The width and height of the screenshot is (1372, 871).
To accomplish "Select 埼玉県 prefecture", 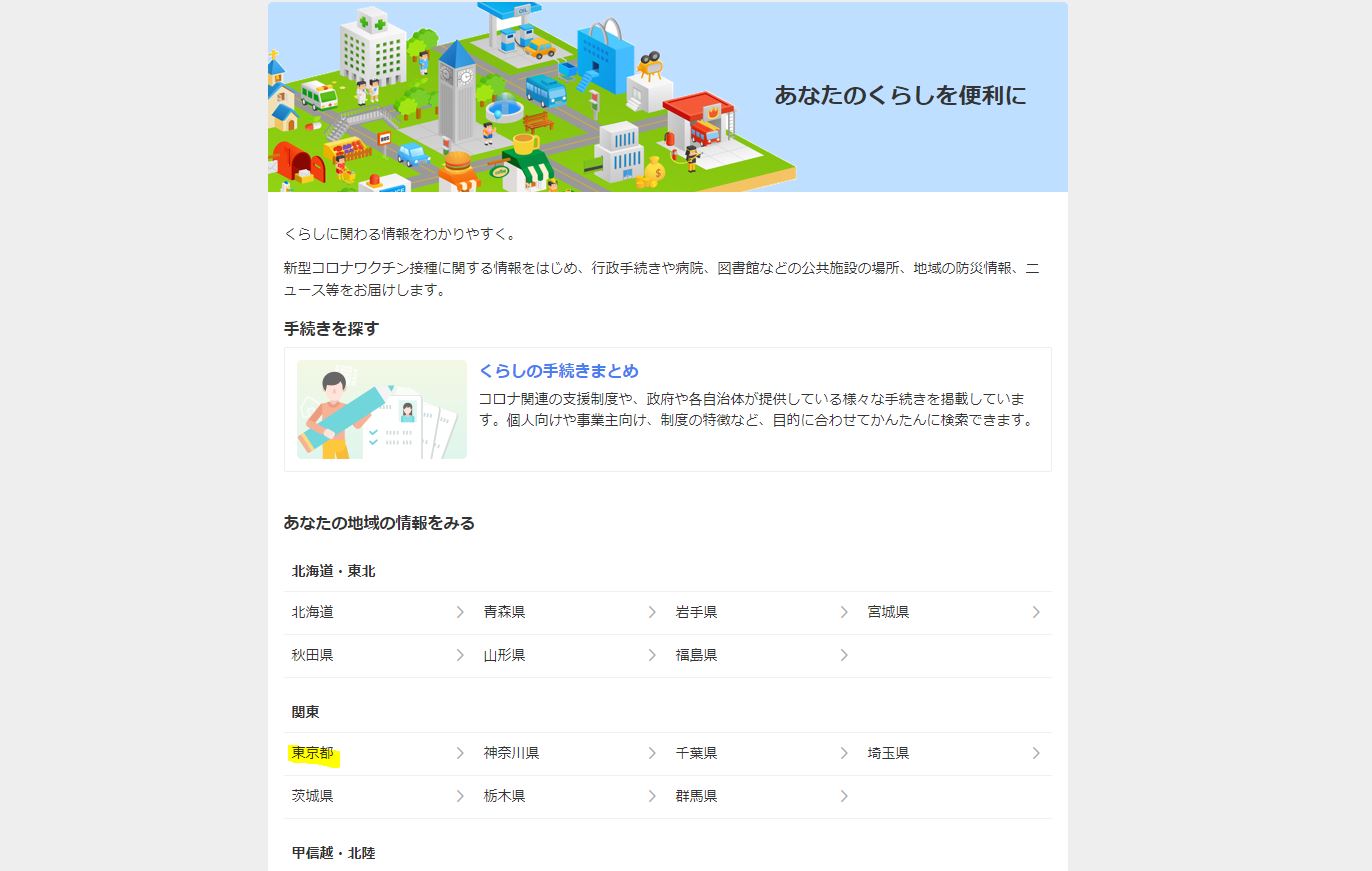I will click(x=888, y=753).
